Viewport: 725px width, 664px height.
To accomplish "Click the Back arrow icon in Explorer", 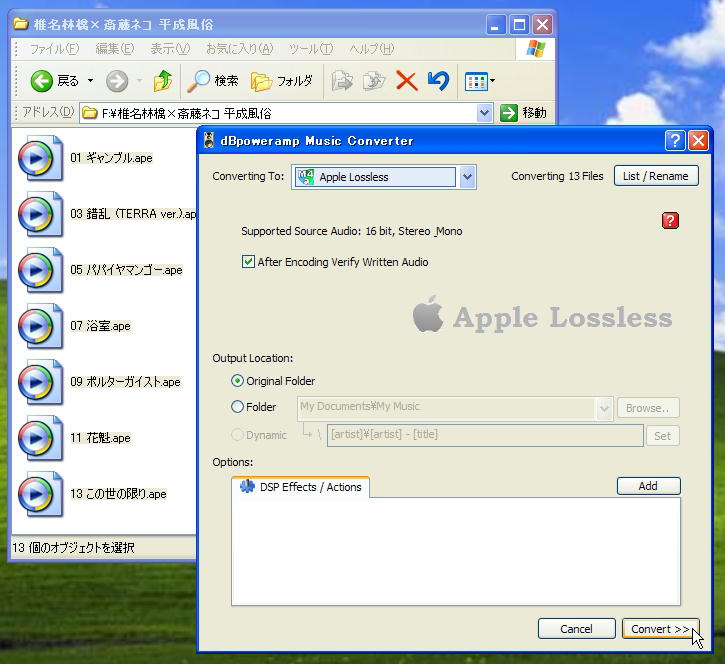I will (x=42, y=81).
